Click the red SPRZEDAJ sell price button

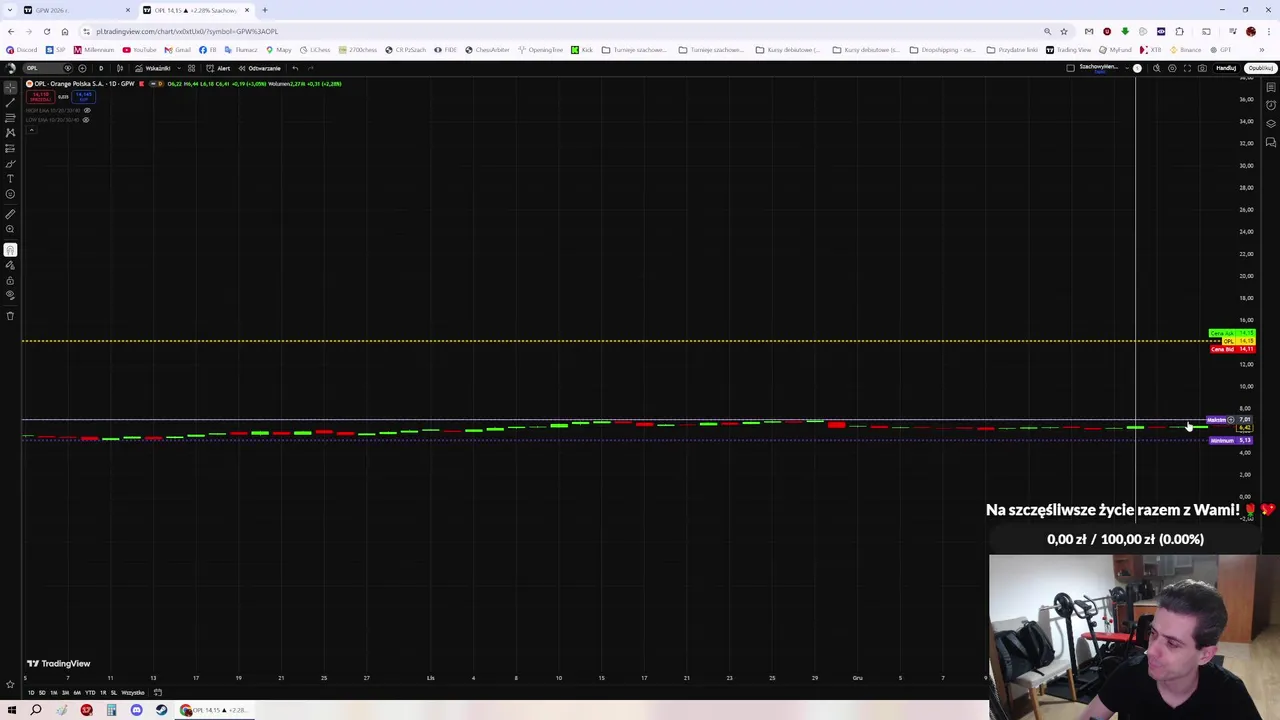click(40, 97)
